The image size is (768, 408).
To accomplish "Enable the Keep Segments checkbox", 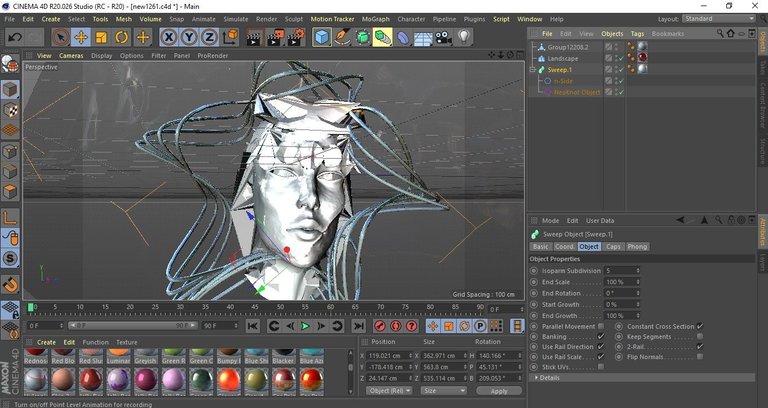I will pyautogui.click(x=700, y=336).
